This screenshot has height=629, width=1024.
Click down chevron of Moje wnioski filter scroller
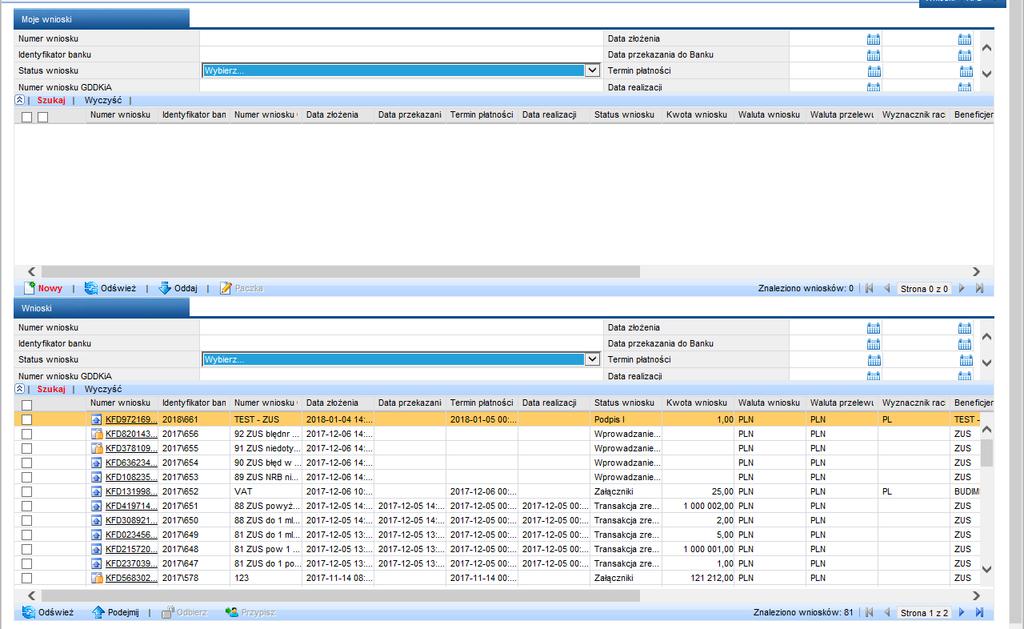coord(987,74)
